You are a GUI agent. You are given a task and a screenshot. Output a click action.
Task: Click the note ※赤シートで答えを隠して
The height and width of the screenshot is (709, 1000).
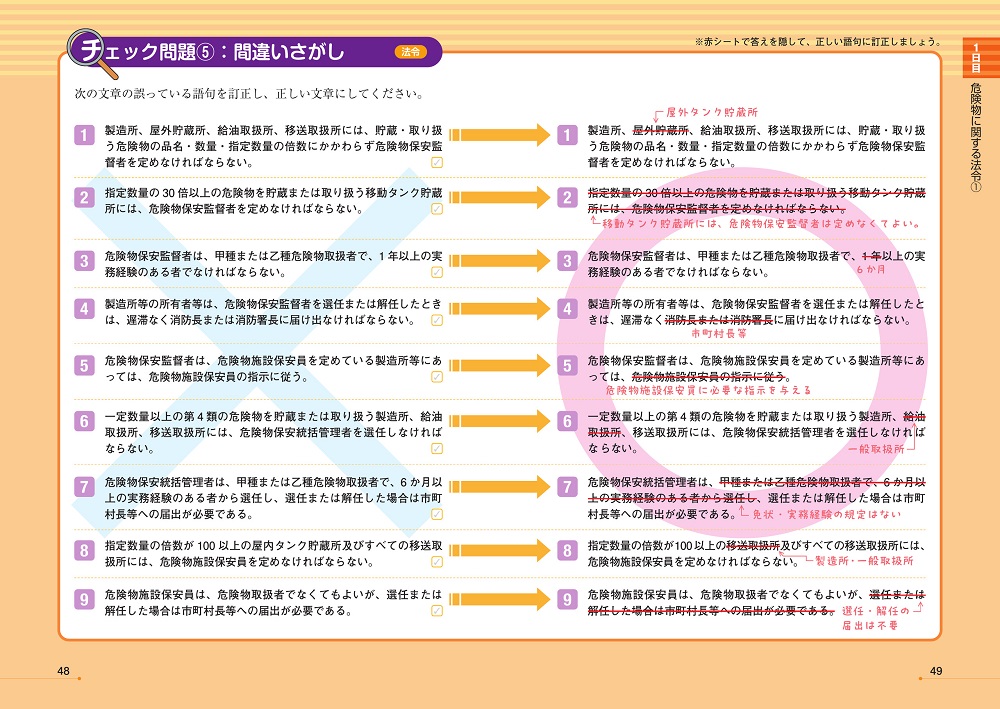tap(818, 42)
